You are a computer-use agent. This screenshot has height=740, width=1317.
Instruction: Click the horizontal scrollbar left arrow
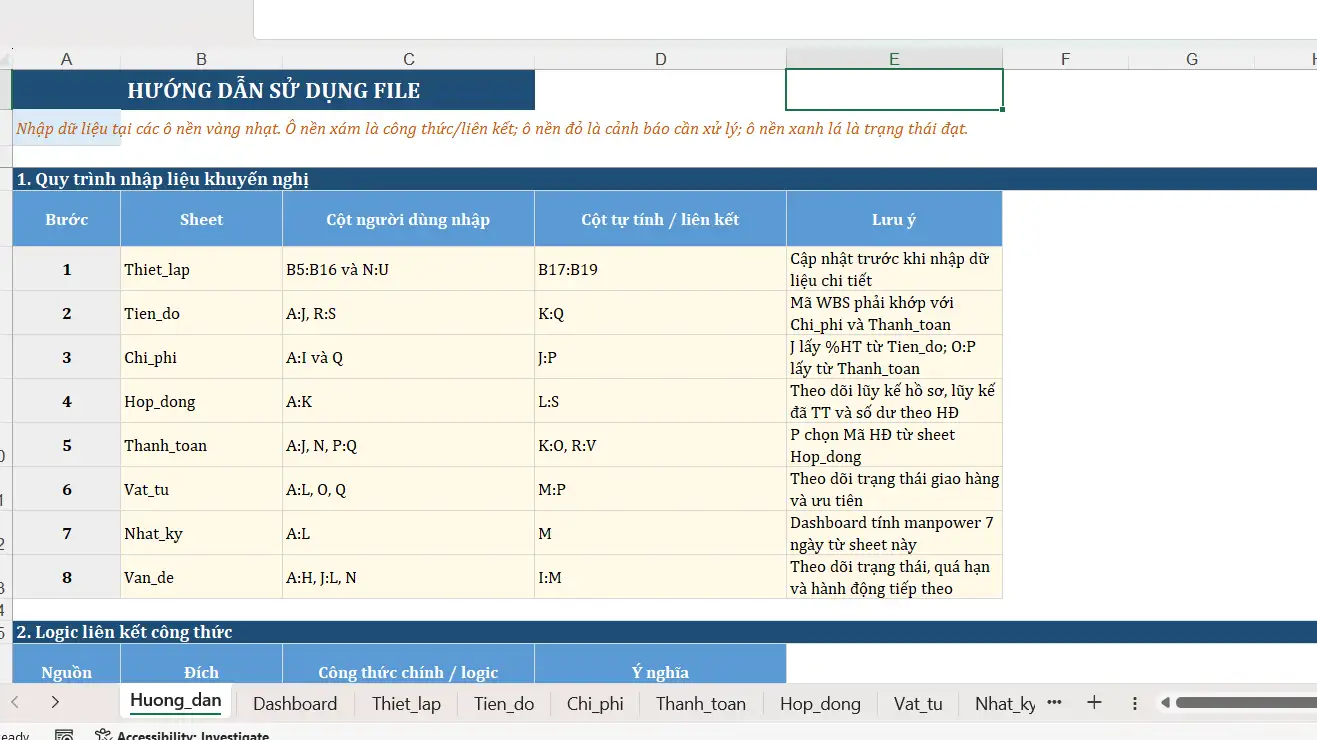click(x=1165, y=703)
